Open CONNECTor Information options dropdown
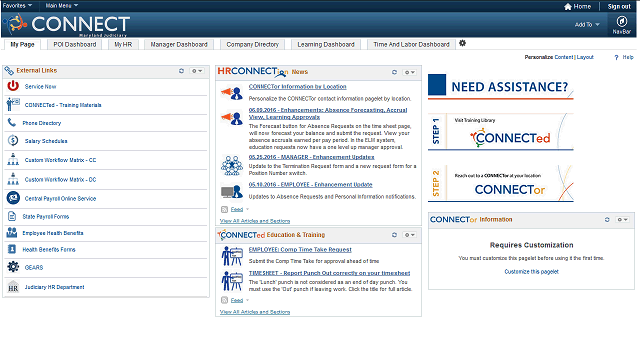This screenshot has height=360, width=640. pyautogui.click(x=623, y=220)
